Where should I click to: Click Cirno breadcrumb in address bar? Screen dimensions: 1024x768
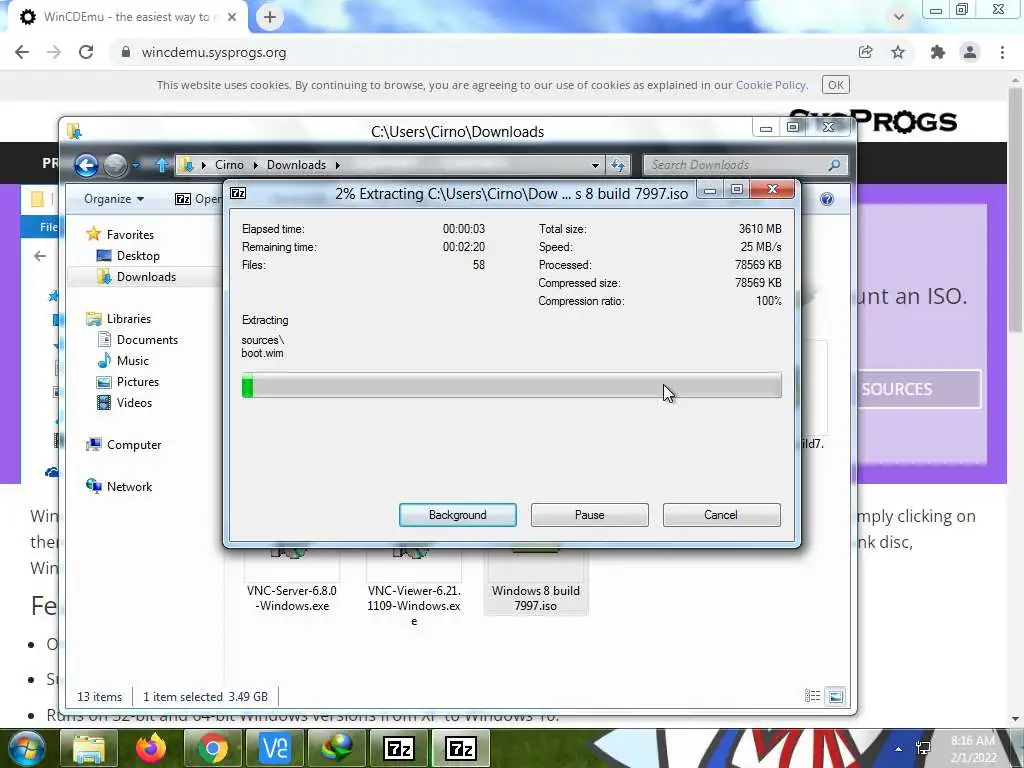[229, 165]
